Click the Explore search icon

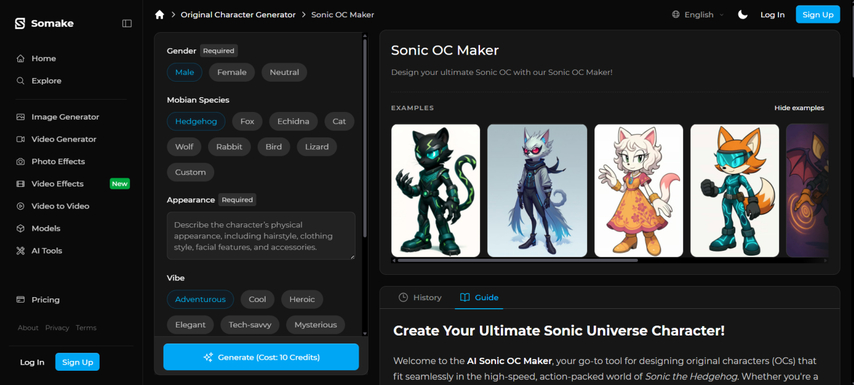point(20,81)
